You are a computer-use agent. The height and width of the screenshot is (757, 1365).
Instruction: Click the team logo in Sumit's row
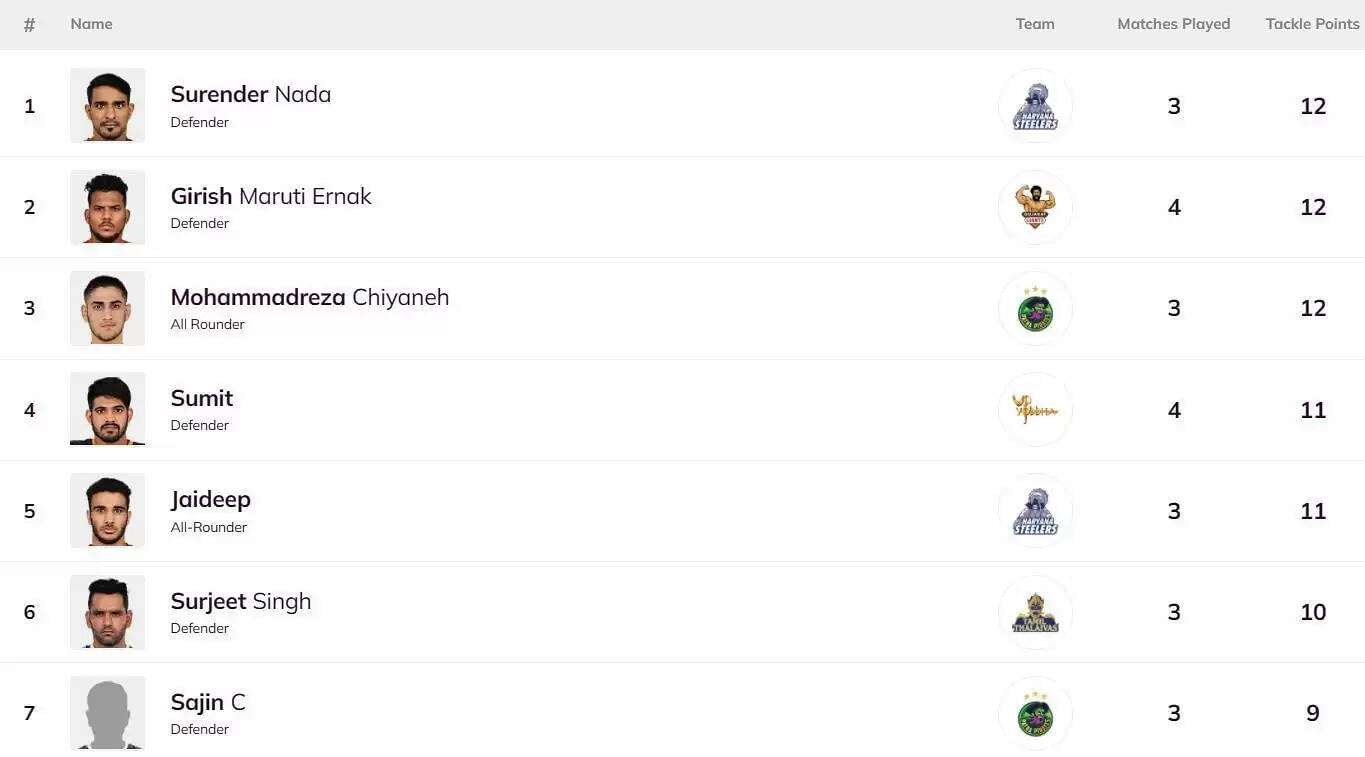1035,409
